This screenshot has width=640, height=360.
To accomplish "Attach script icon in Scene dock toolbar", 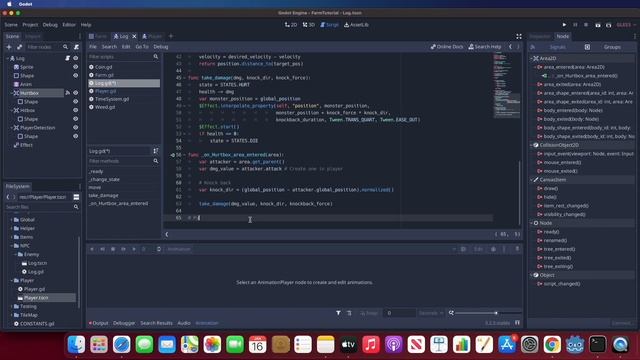I will coord(76,47).
